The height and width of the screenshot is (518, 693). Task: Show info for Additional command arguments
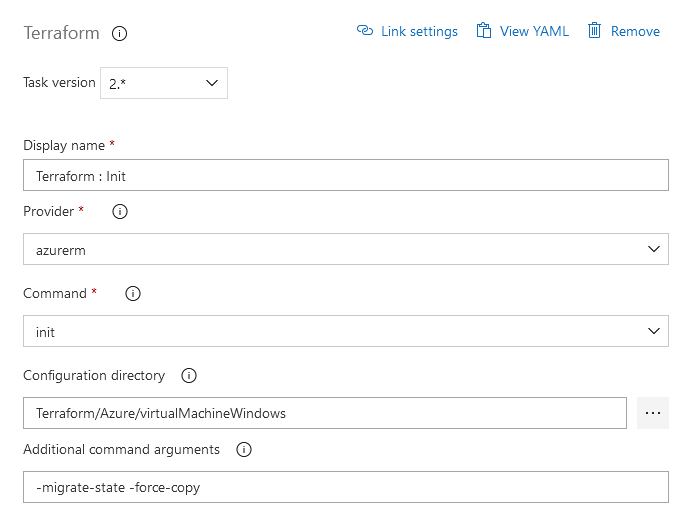point(244,449)
